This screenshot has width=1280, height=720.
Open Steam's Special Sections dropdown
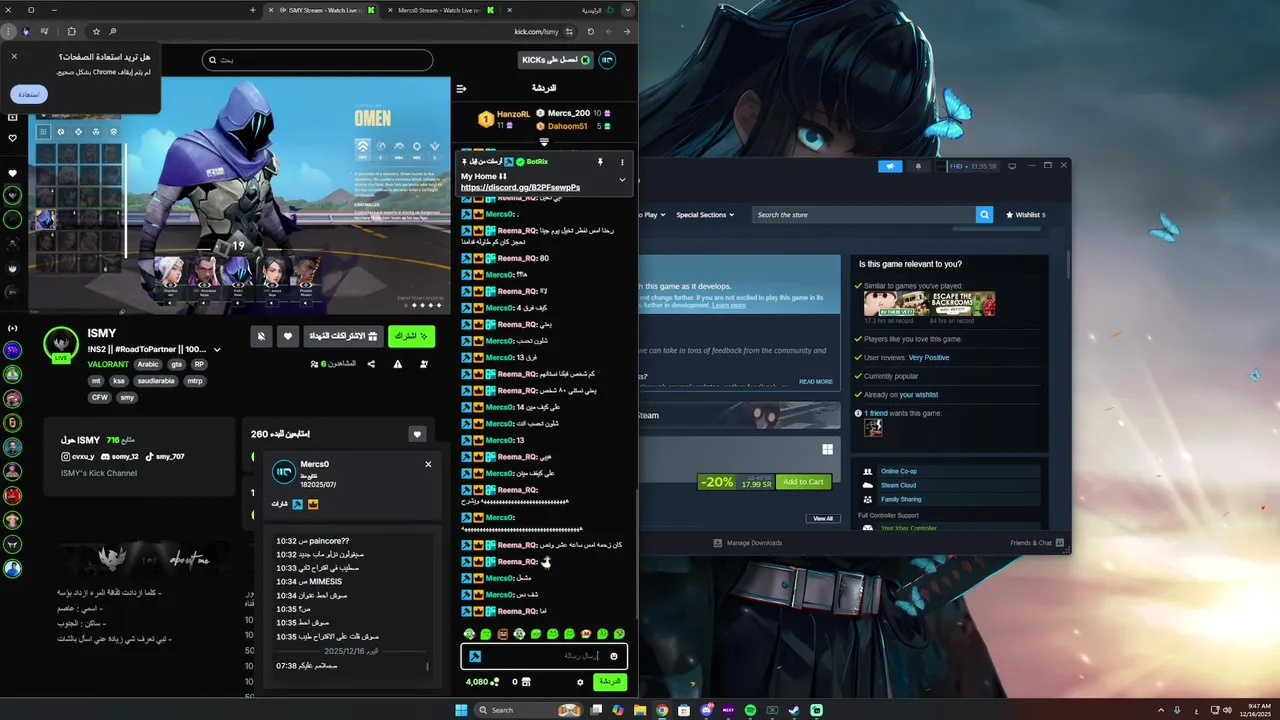[705, 214]
